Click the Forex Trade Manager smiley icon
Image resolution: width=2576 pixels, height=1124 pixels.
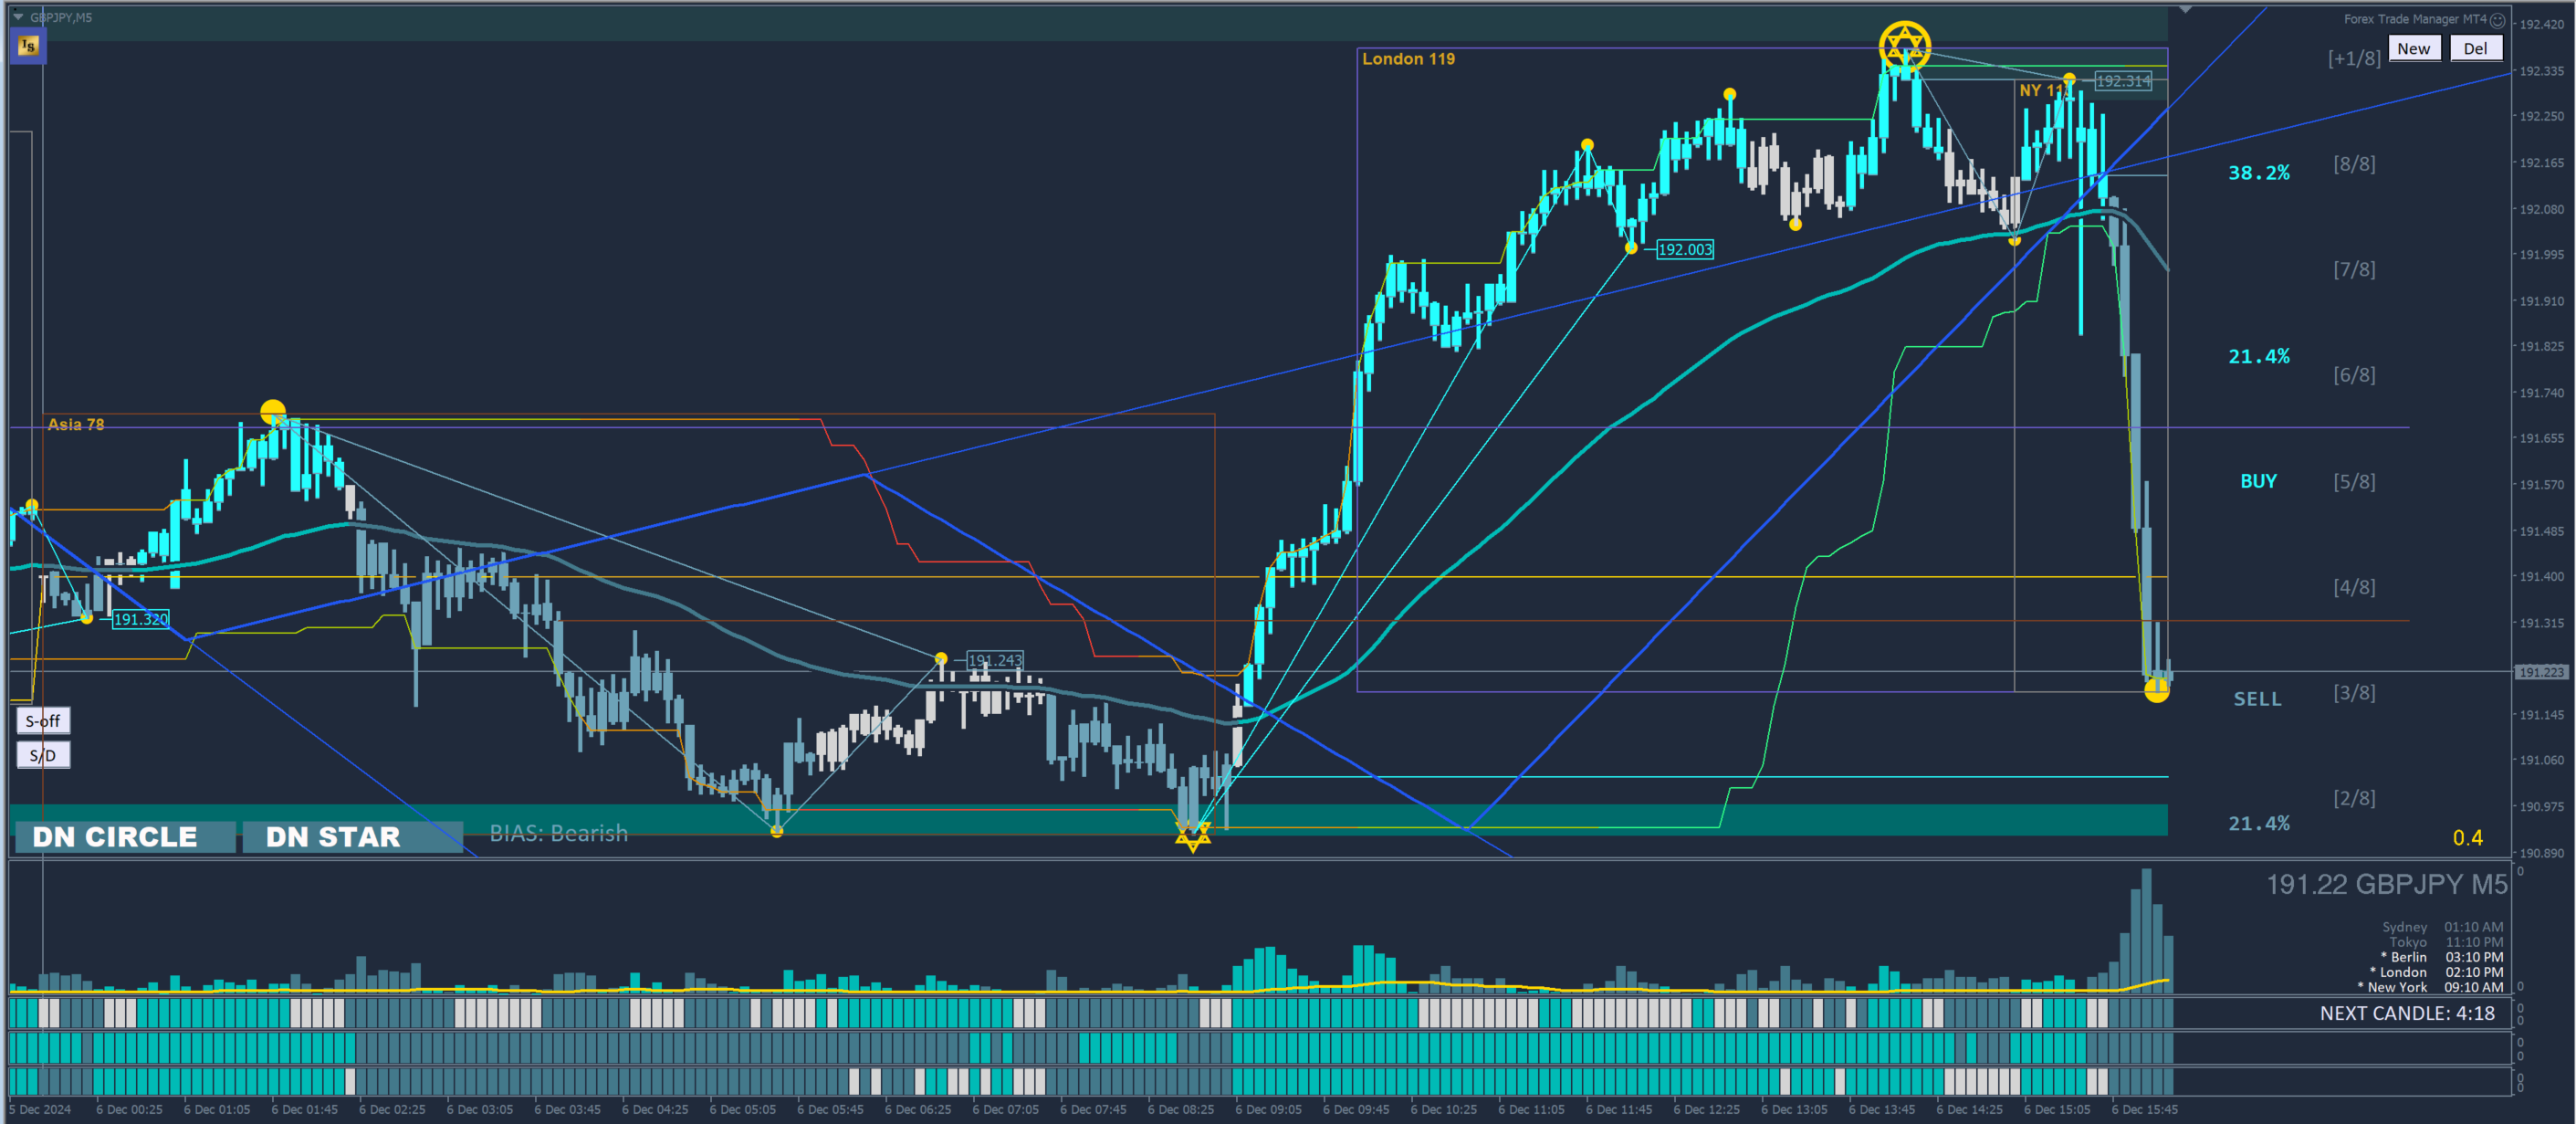2497,20
